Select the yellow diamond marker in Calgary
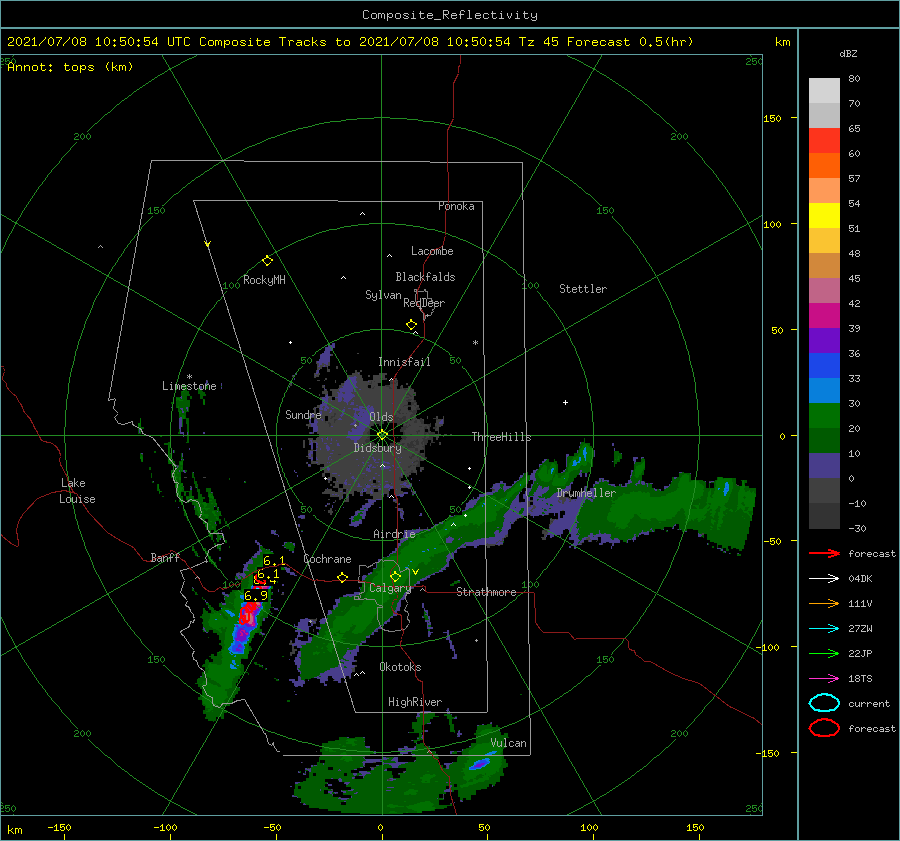This screenshot has height=841, width=900. pos(395,576)
